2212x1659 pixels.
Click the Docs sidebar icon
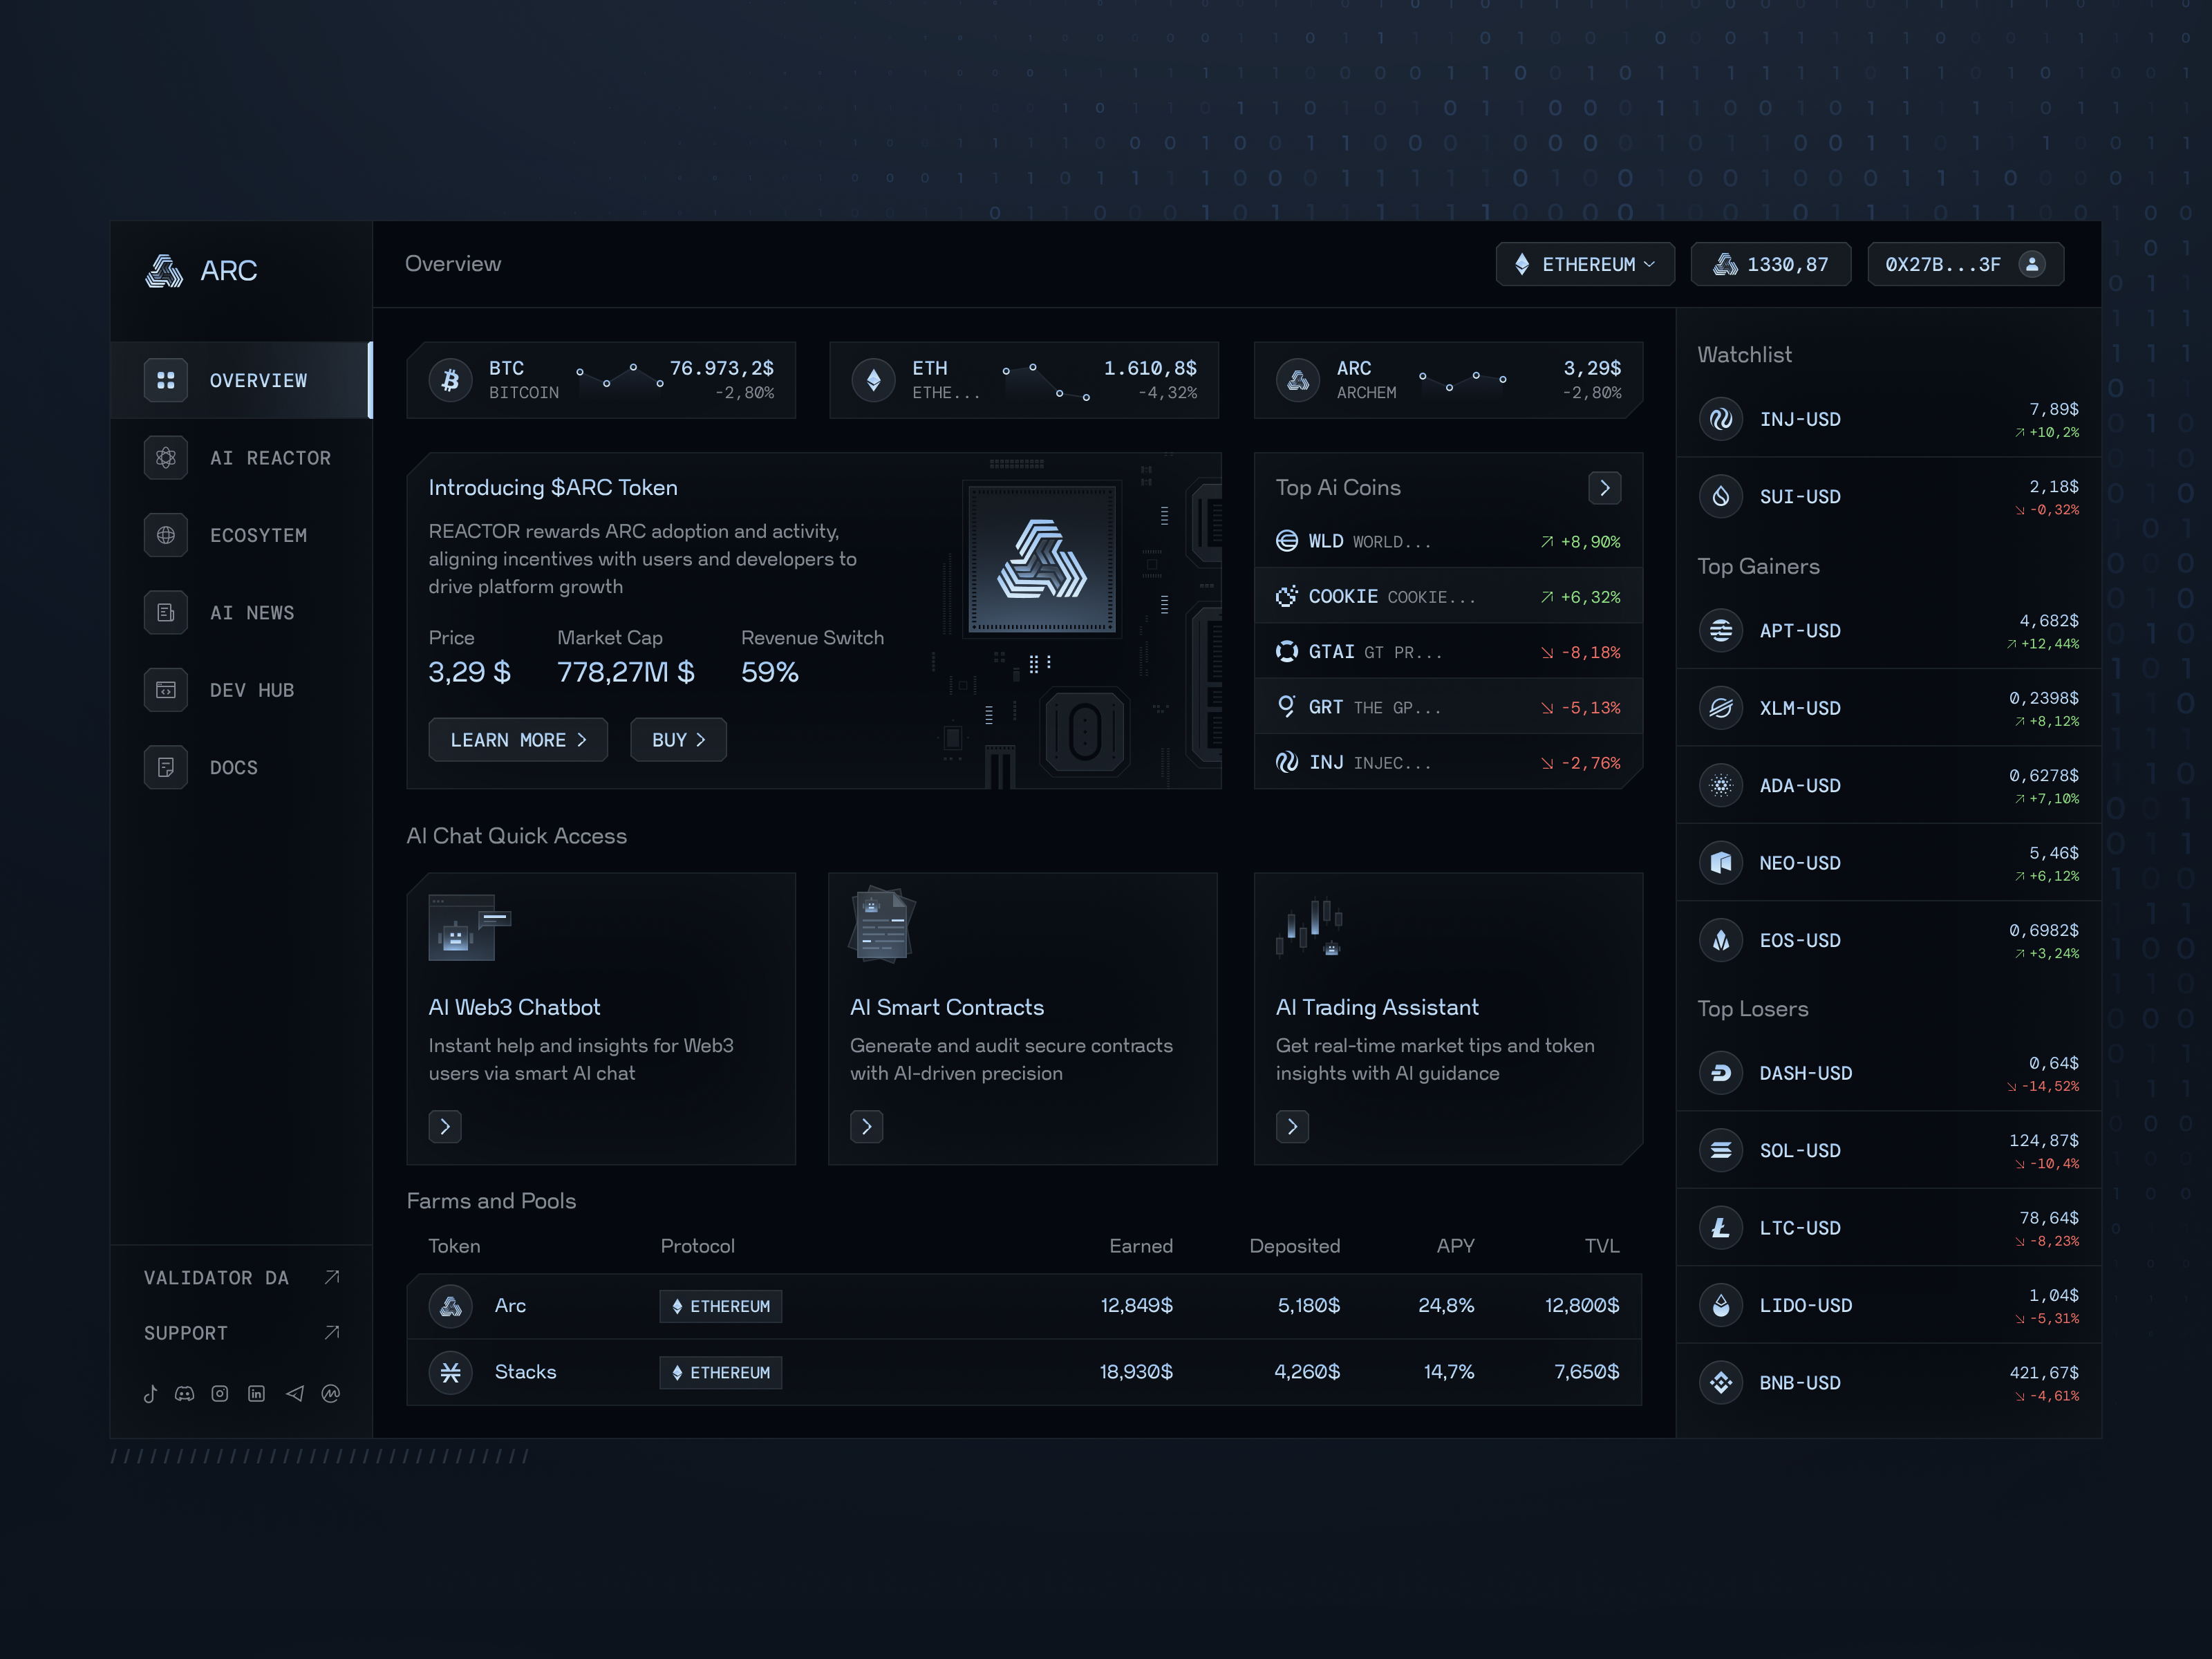[165, 767]
